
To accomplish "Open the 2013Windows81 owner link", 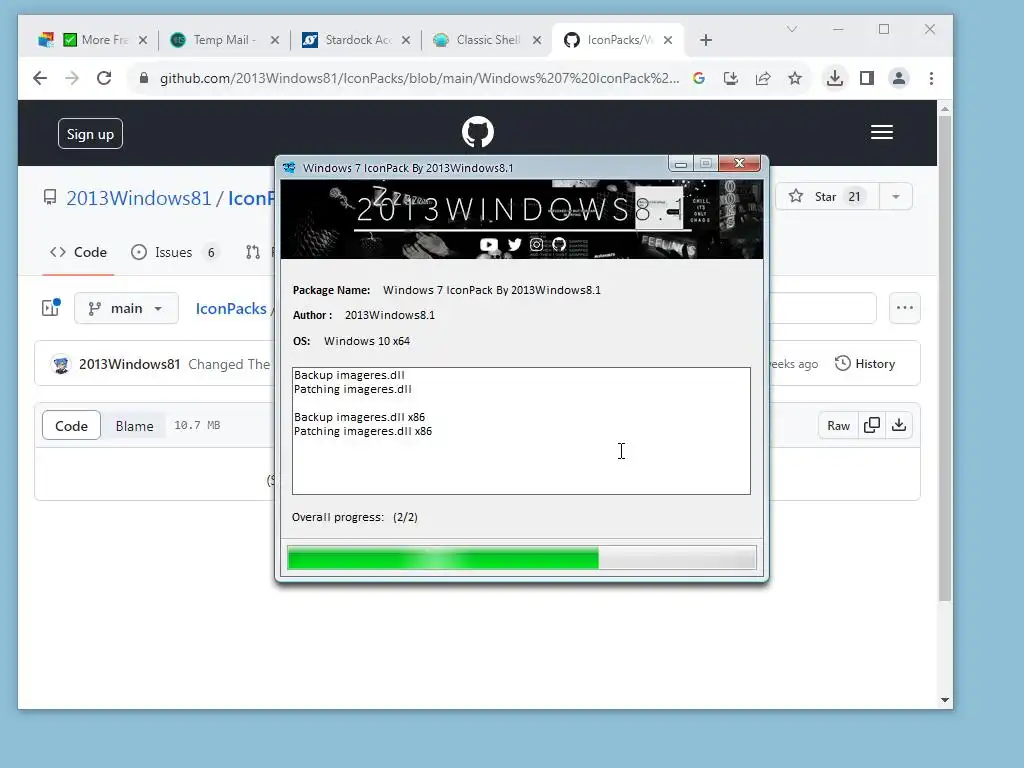I will click(138, 198).
